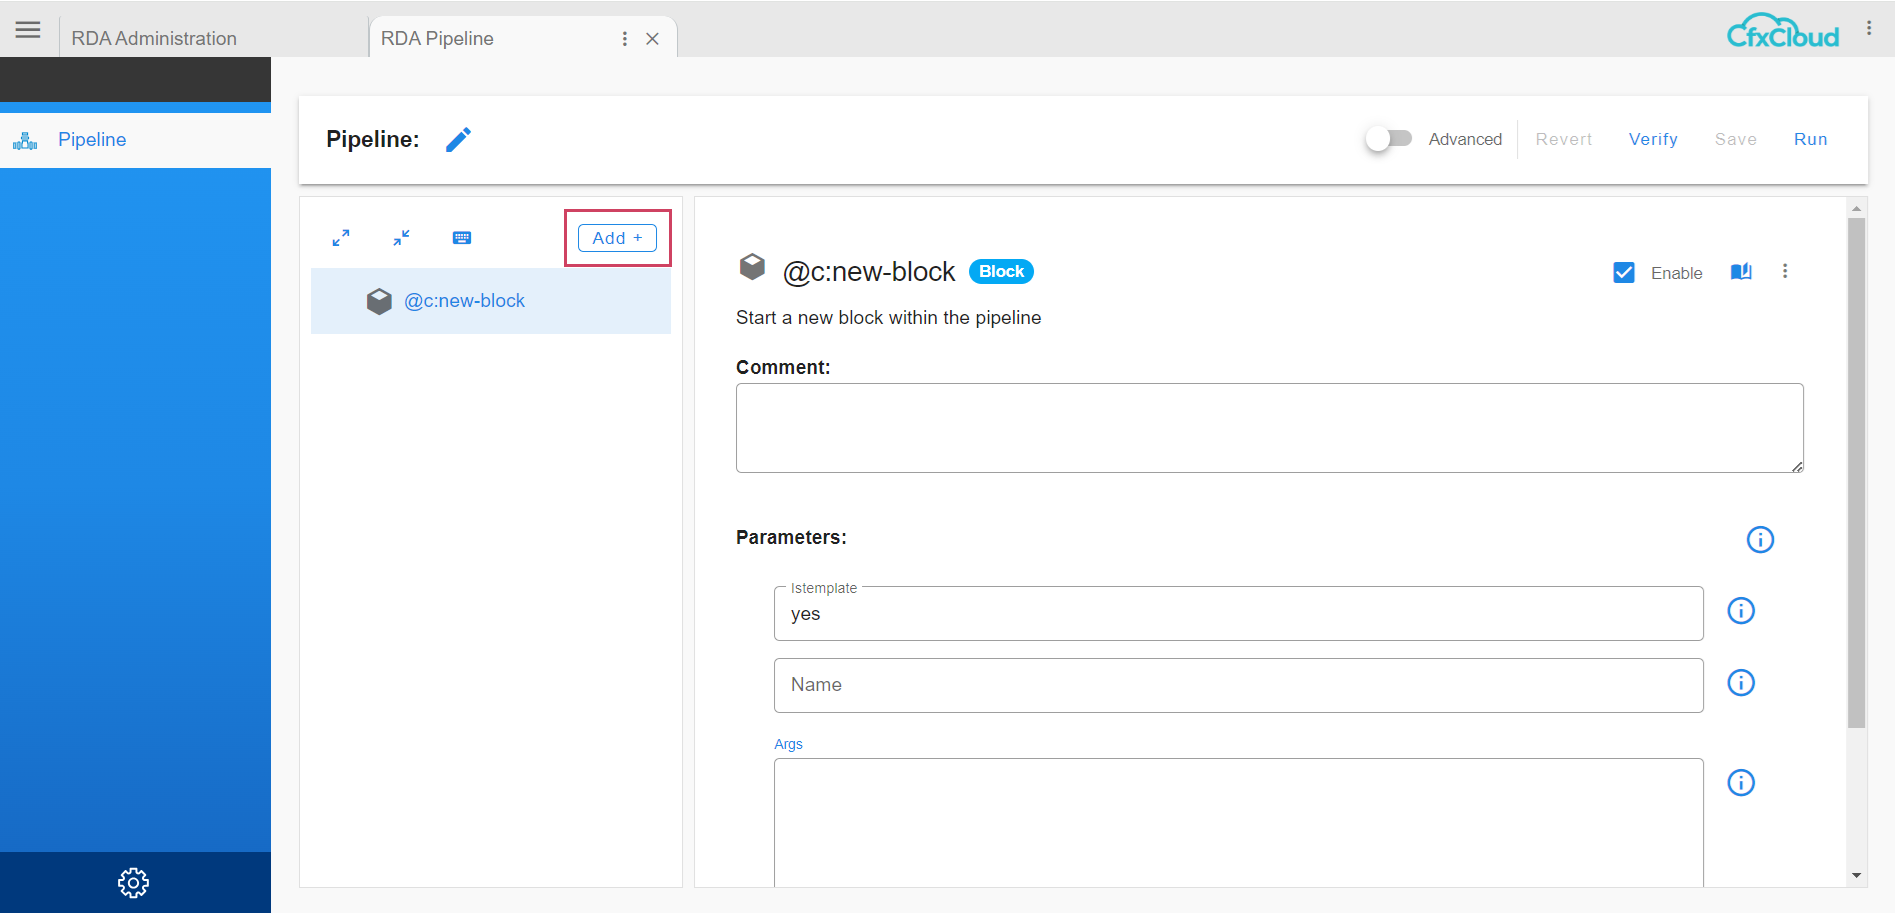1895x913 pixels.
Task: Run the pipeline
Action: pos(1810,139)
